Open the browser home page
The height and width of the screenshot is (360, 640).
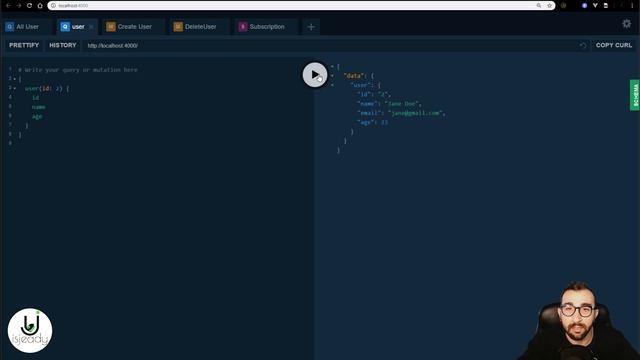click(x=40, y=5)
